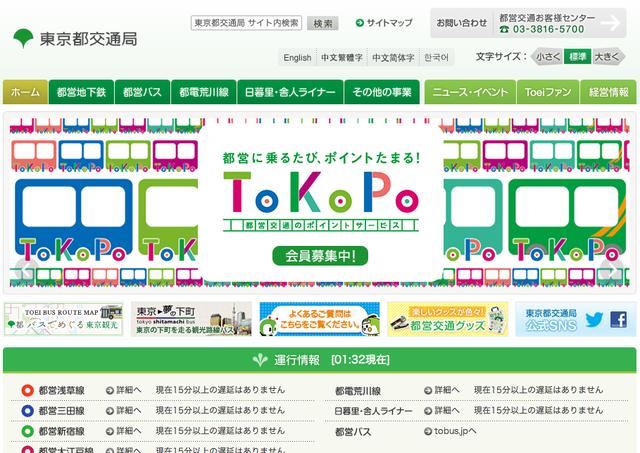This screenshot has height=453, width=640.
Task: Open the 都電荒川線 menu tab
Action: point(204,92)
